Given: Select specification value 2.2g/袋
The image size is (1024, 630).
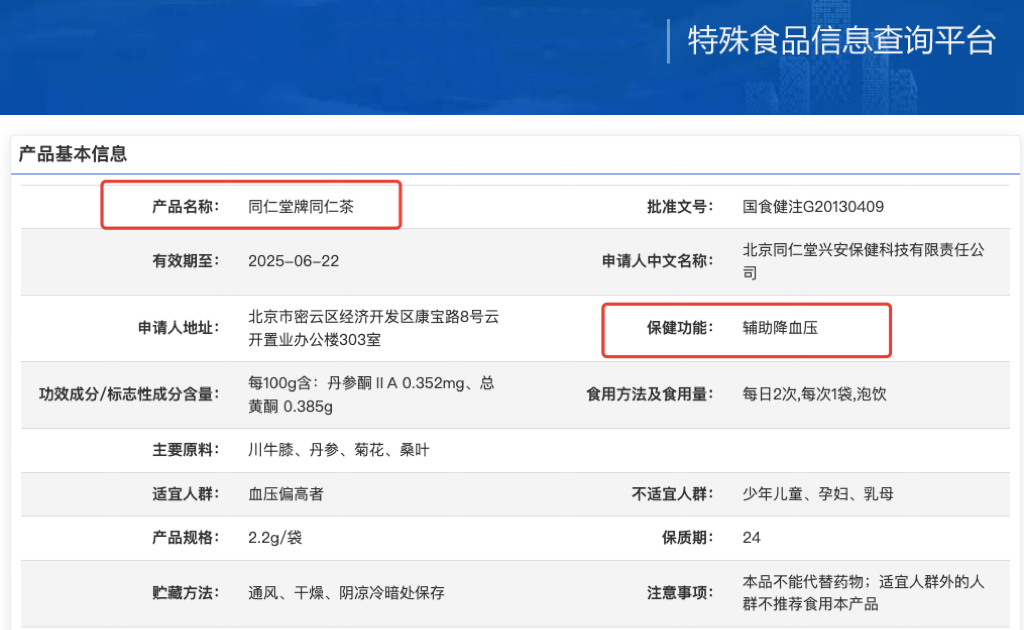Looking at the screenshot, I should [x=275, y=538].
